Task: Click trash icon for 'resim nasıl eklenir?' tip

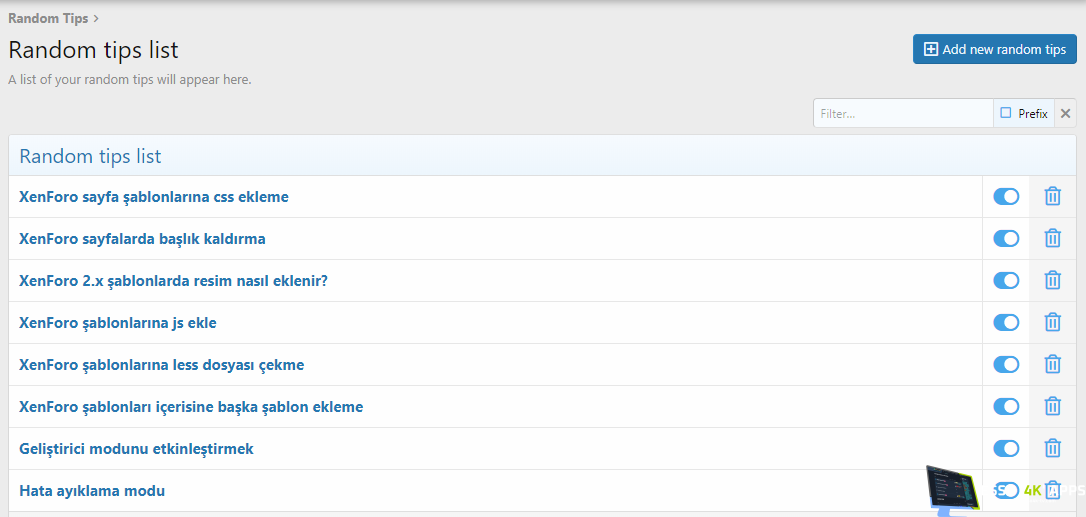Action: [x=1052, y=281]
